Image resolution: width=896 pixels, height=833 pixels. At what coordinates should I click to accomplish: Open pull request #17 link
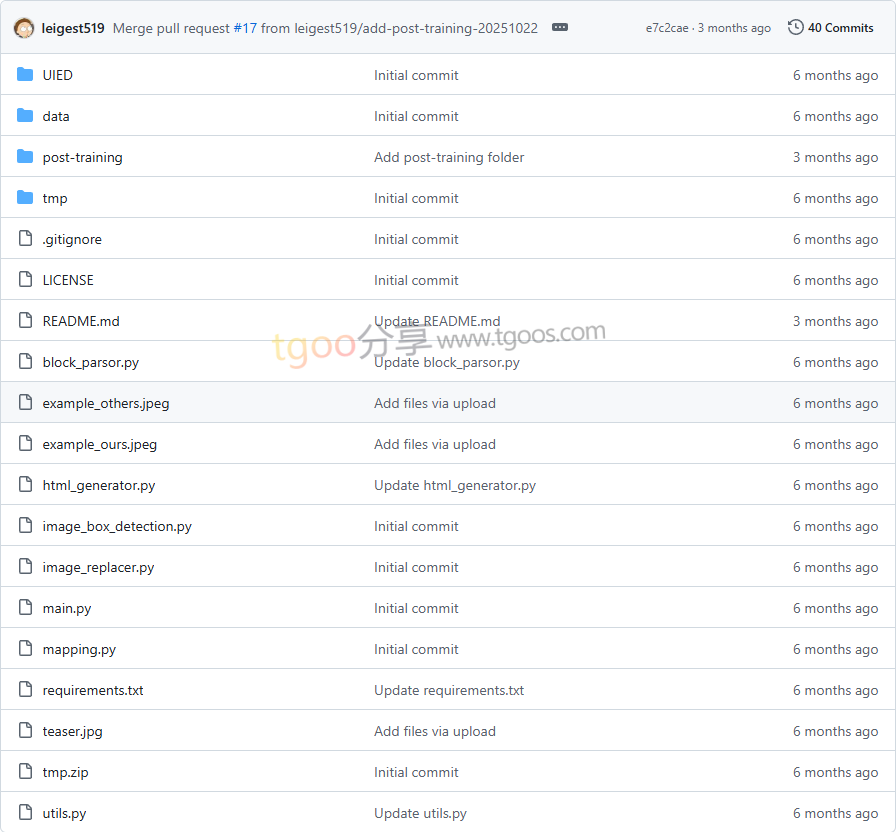point(245,28)
